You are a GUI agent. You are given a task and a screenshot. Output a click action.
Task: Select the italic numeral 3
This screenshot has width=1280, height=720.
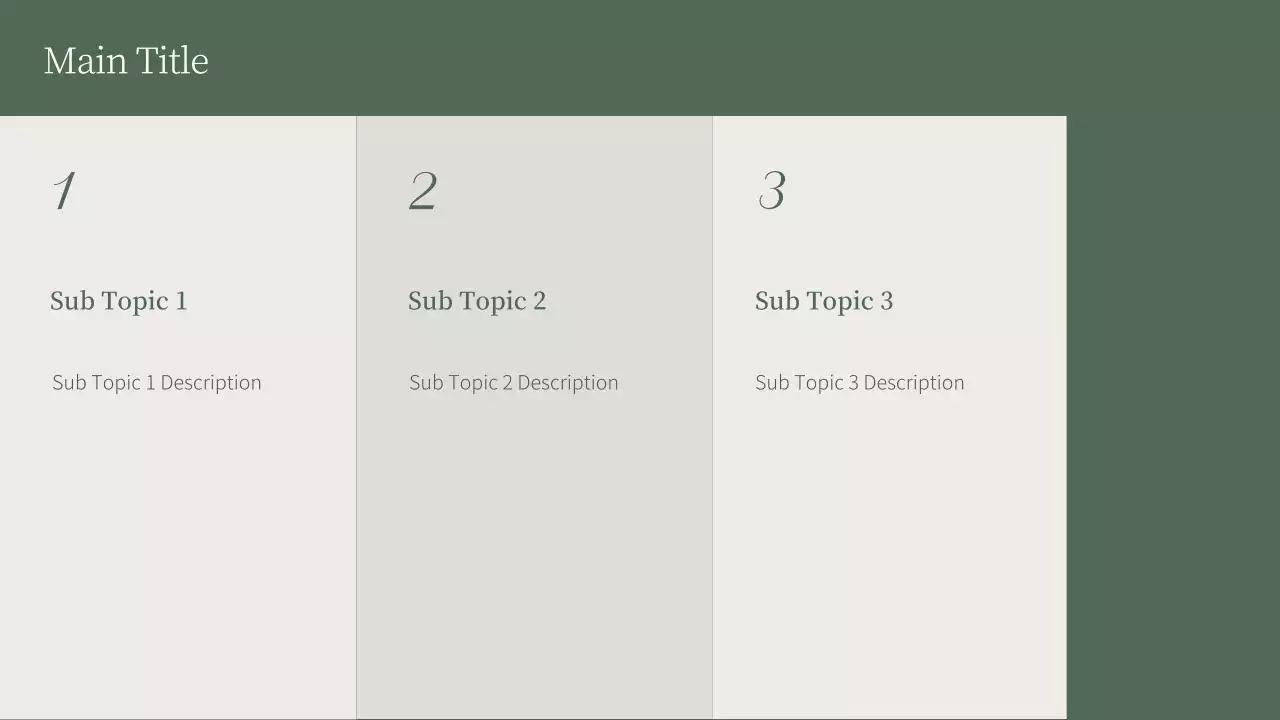coord(772,191)
